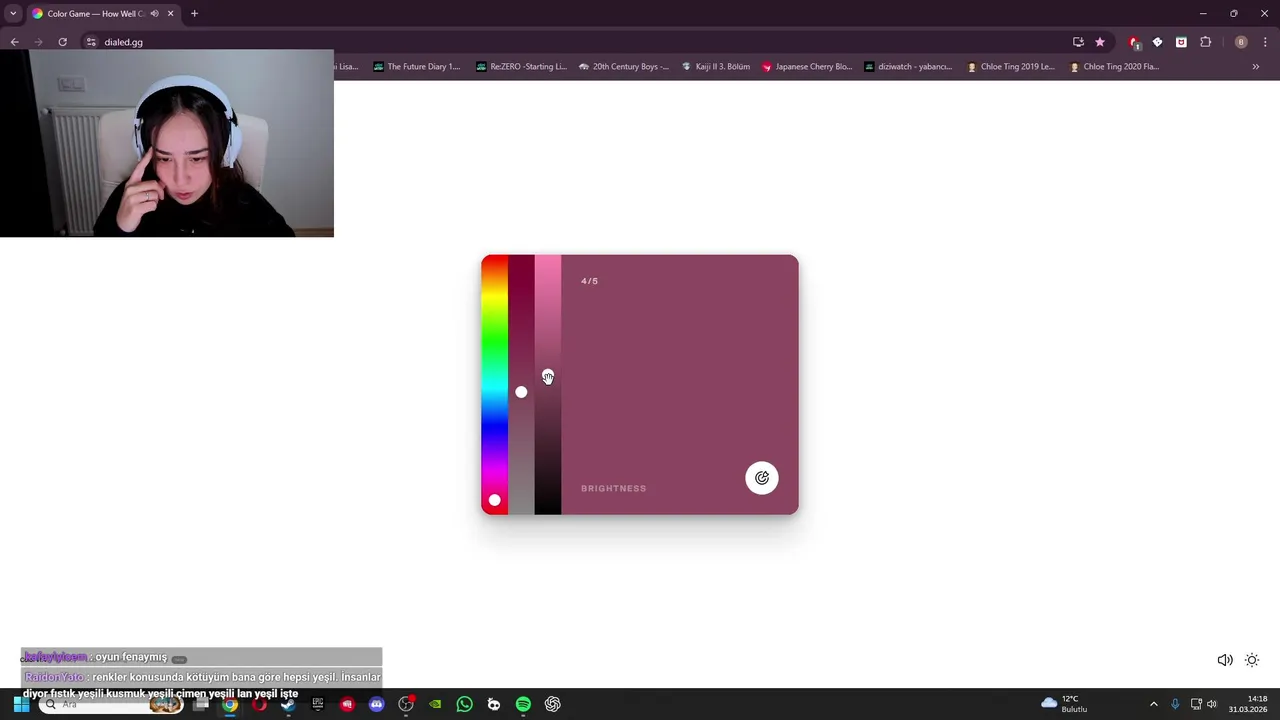The height and width of the screenshot is (720, 1280).
Task: Open Task View in the taskbar
Action: point(201,704)
